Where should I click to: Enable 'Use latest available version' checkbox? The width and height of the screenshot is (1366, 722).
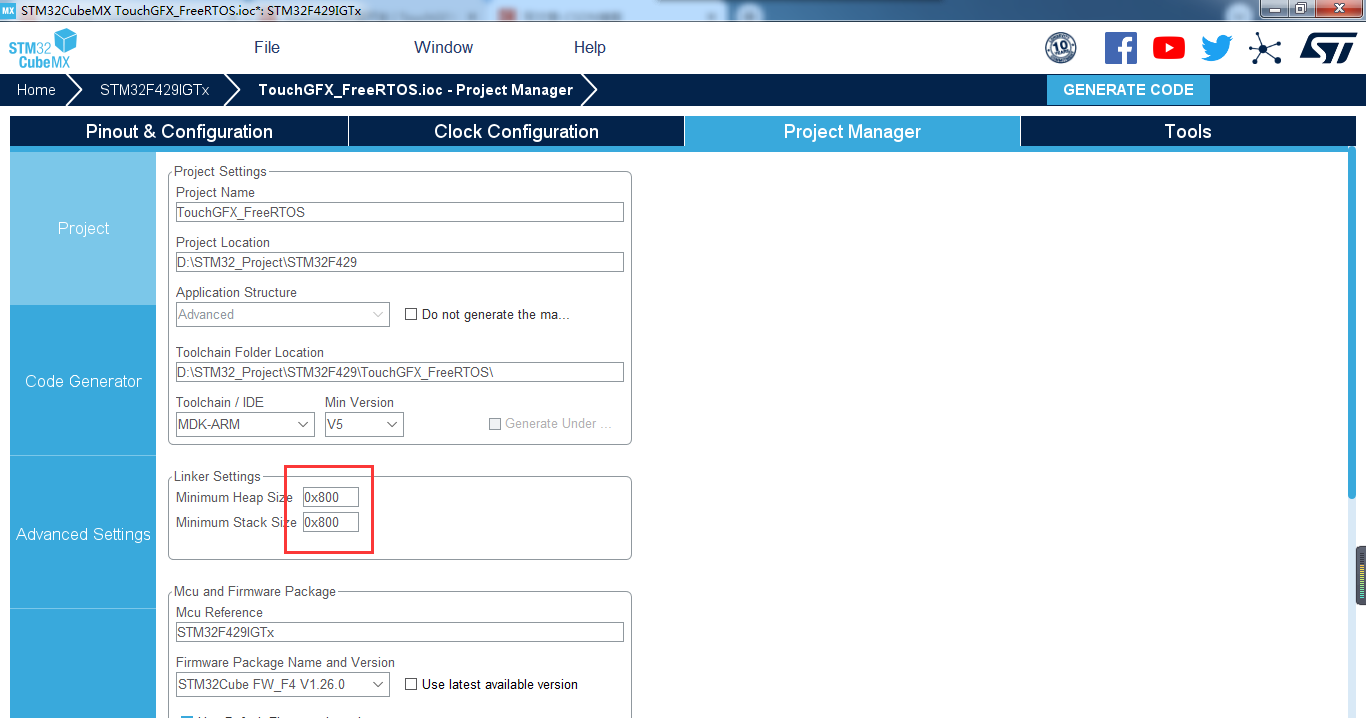click(x=411, y=685)
